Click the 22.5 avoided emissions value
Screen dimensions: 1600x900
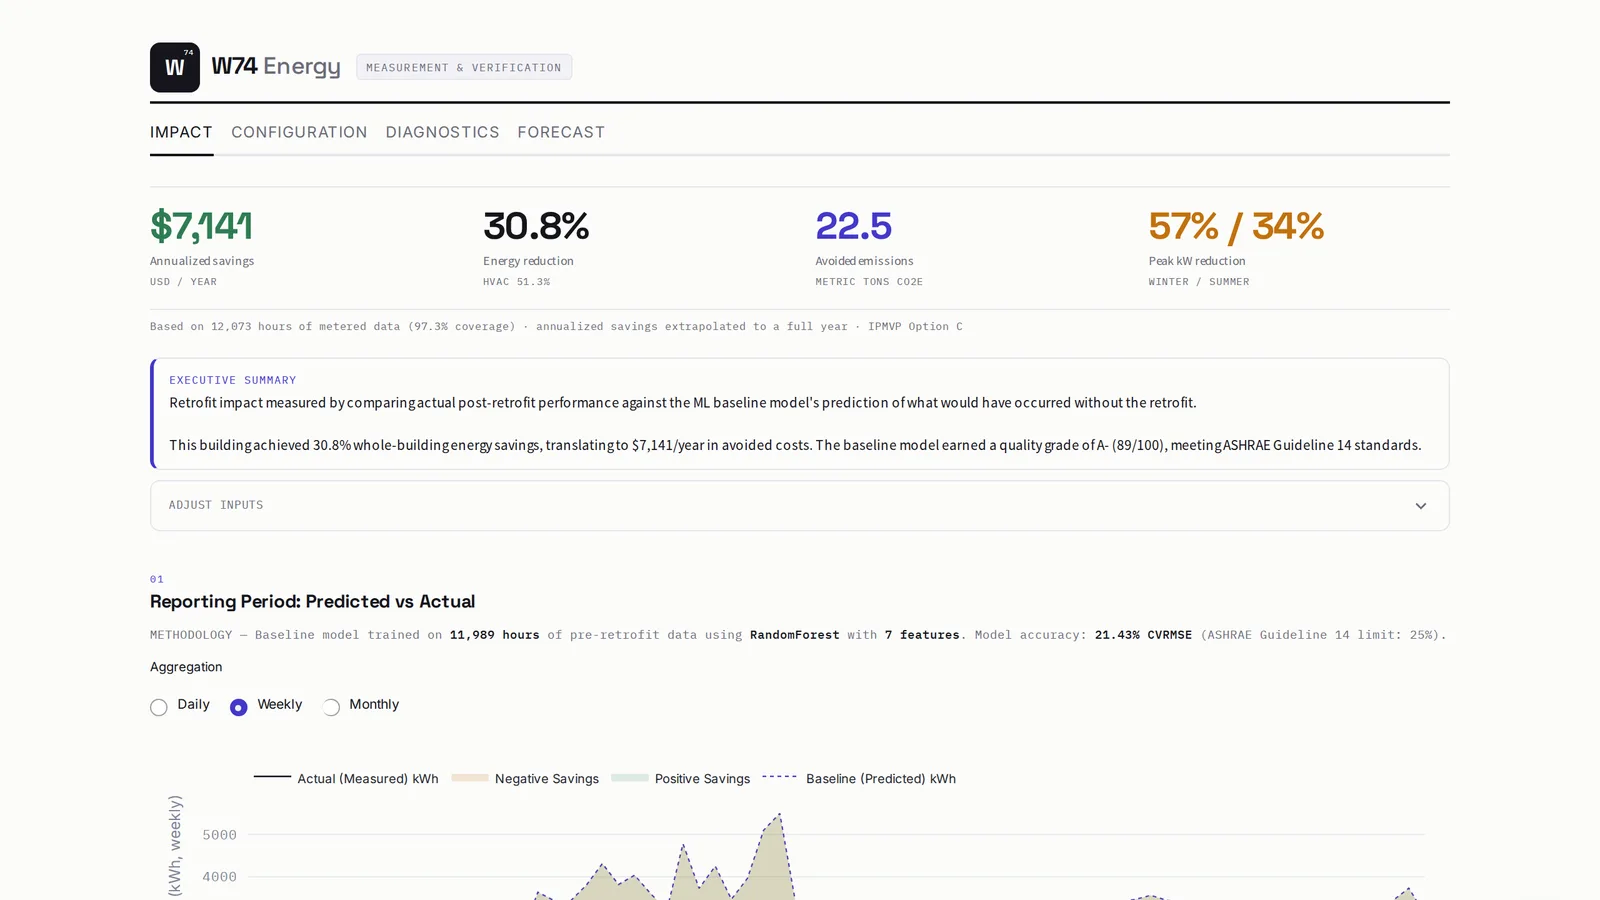click(x=853, y=226)
